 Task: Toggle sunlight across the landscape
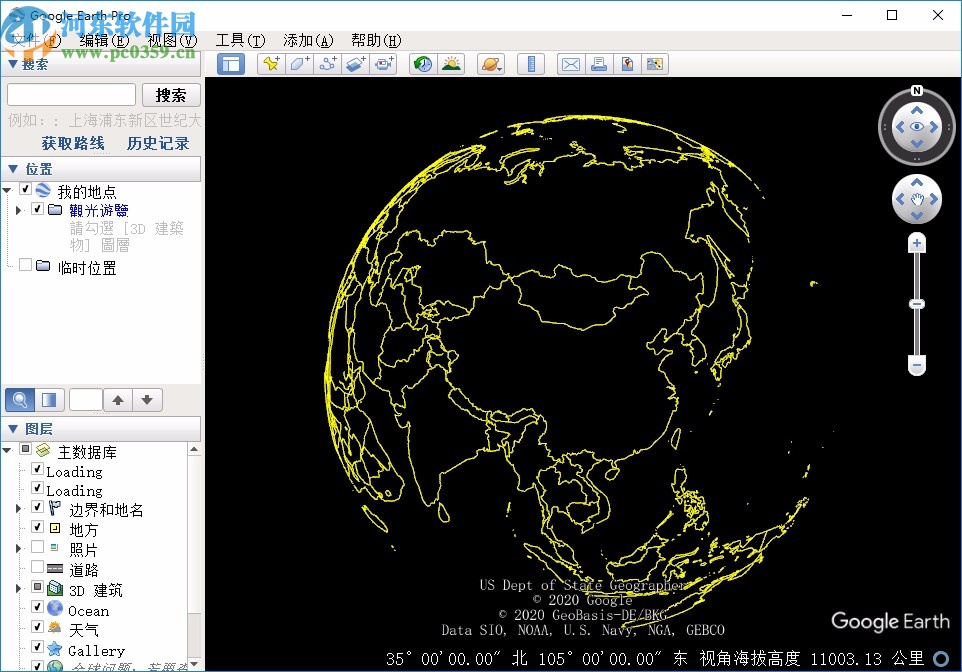click(452, 64)
